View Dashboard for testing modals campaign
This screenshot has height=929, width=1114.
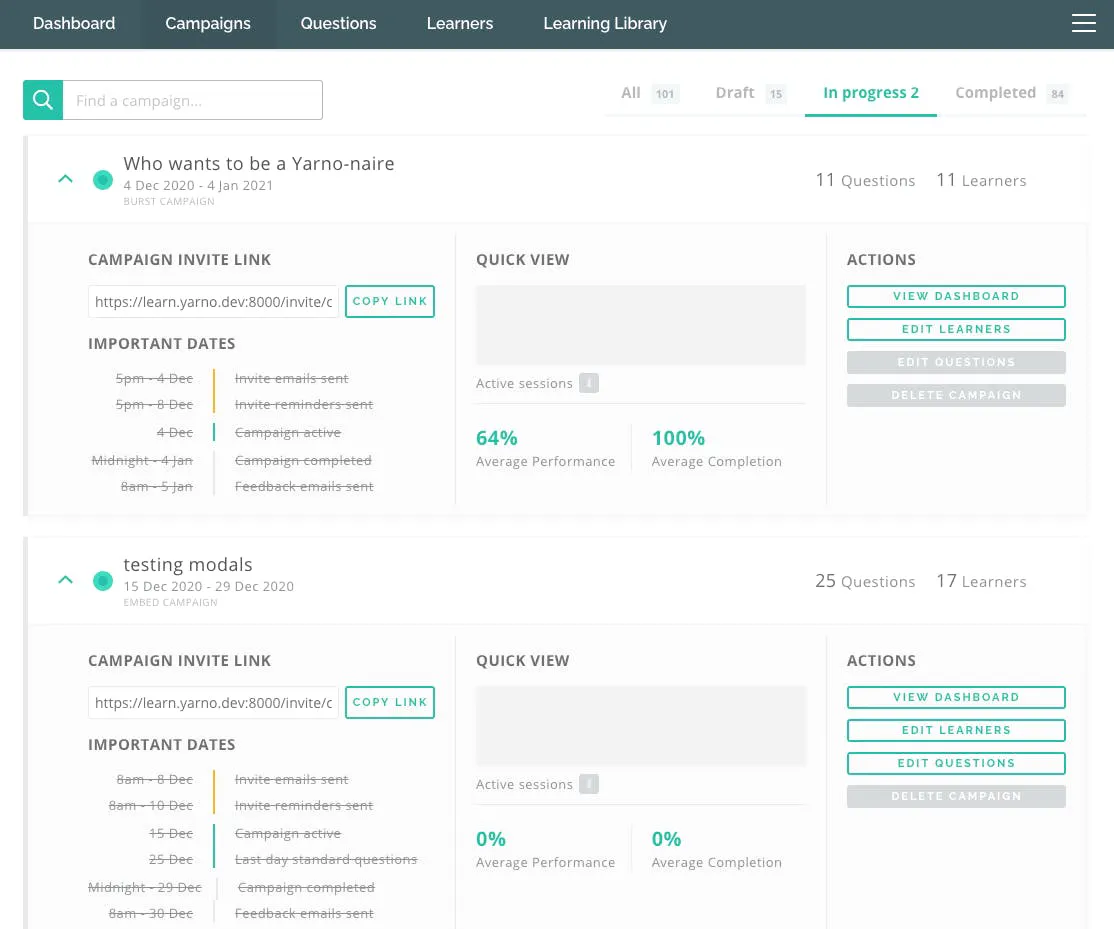[956, 697]
